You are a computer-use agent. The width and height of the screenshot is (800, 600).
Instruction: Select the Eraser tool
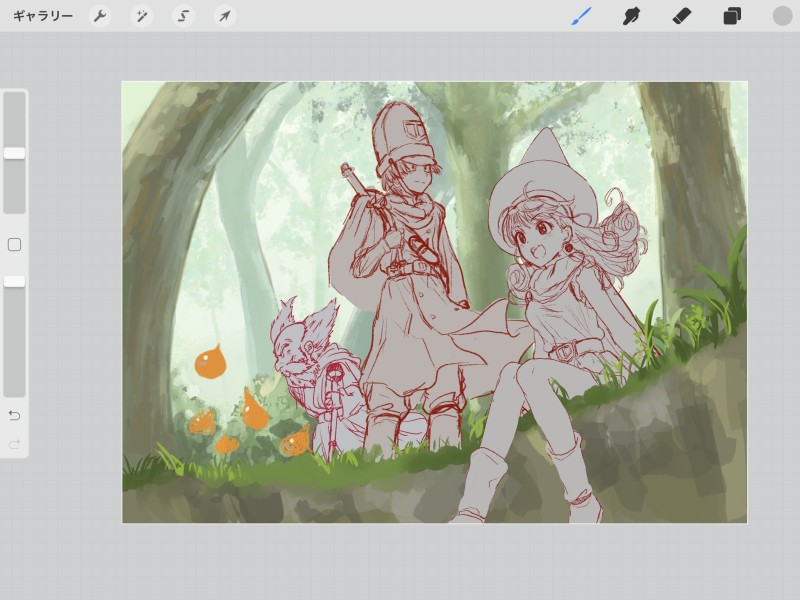click(682, 16)
